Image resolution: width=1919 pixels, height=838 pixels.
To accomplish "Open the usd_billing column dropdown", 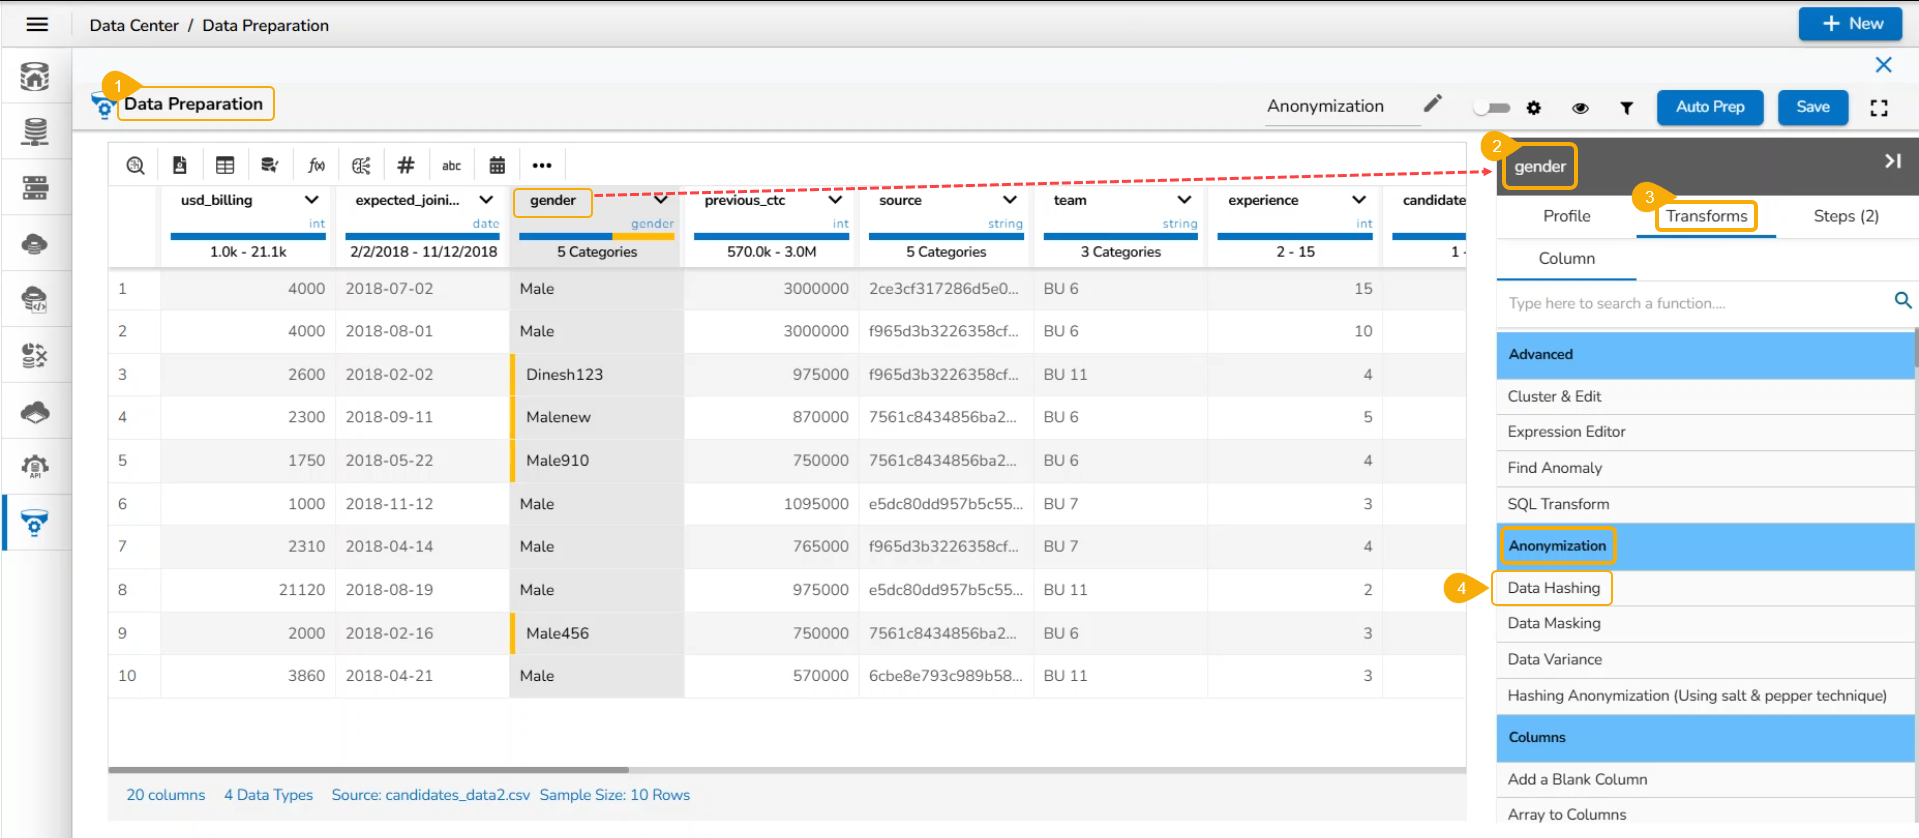I will tap(312, 200).
